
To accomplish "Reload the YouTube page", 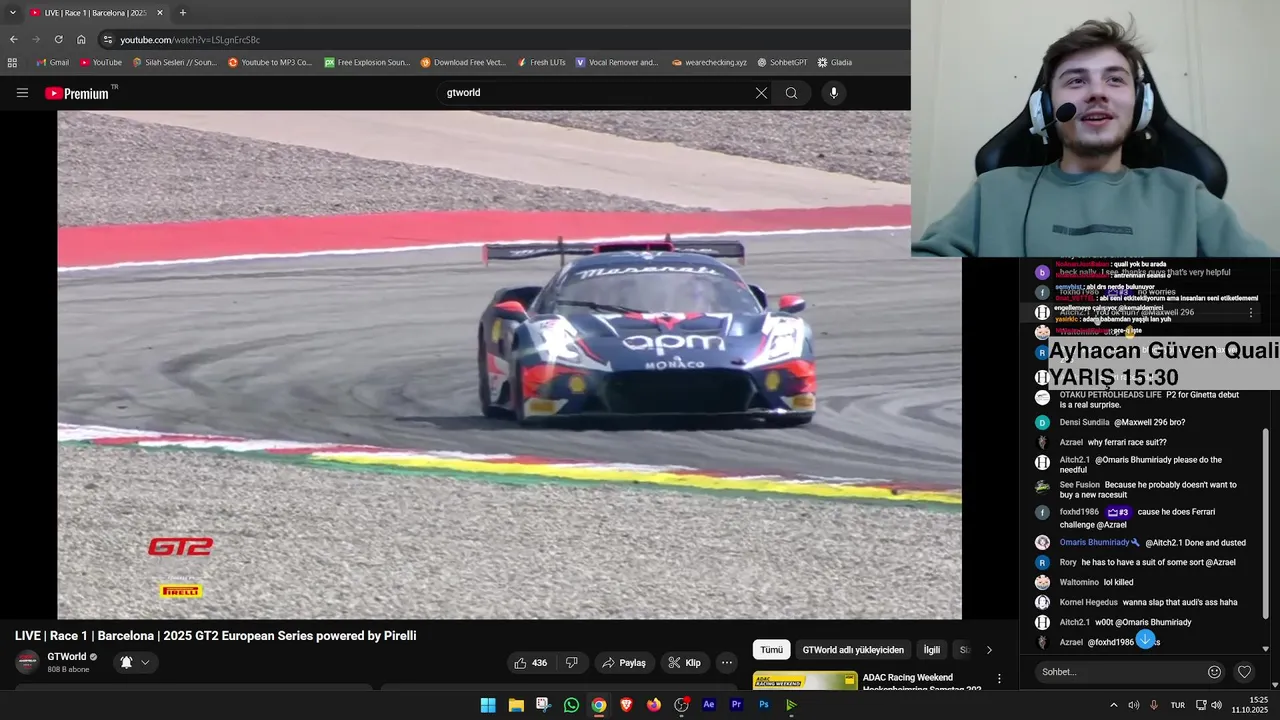I will coord(58,39).
